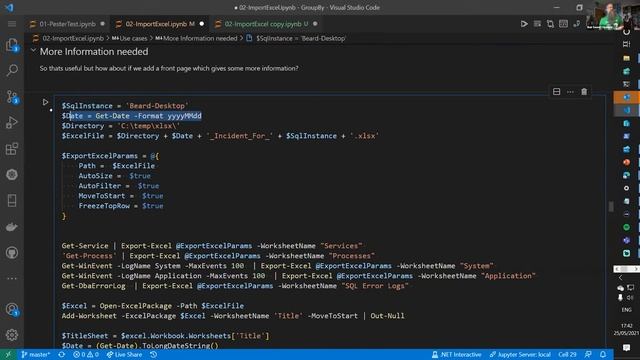This screenshot has height=360, width=640.
Task: Click the $SqlInstance = 'Beard-Desktop' line
Action: pos(125,106)
